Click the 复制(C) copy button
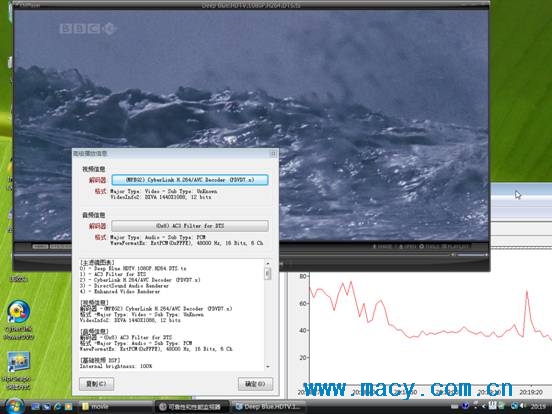The width and height of the screenshot is (552, 414). pos(96,384)
